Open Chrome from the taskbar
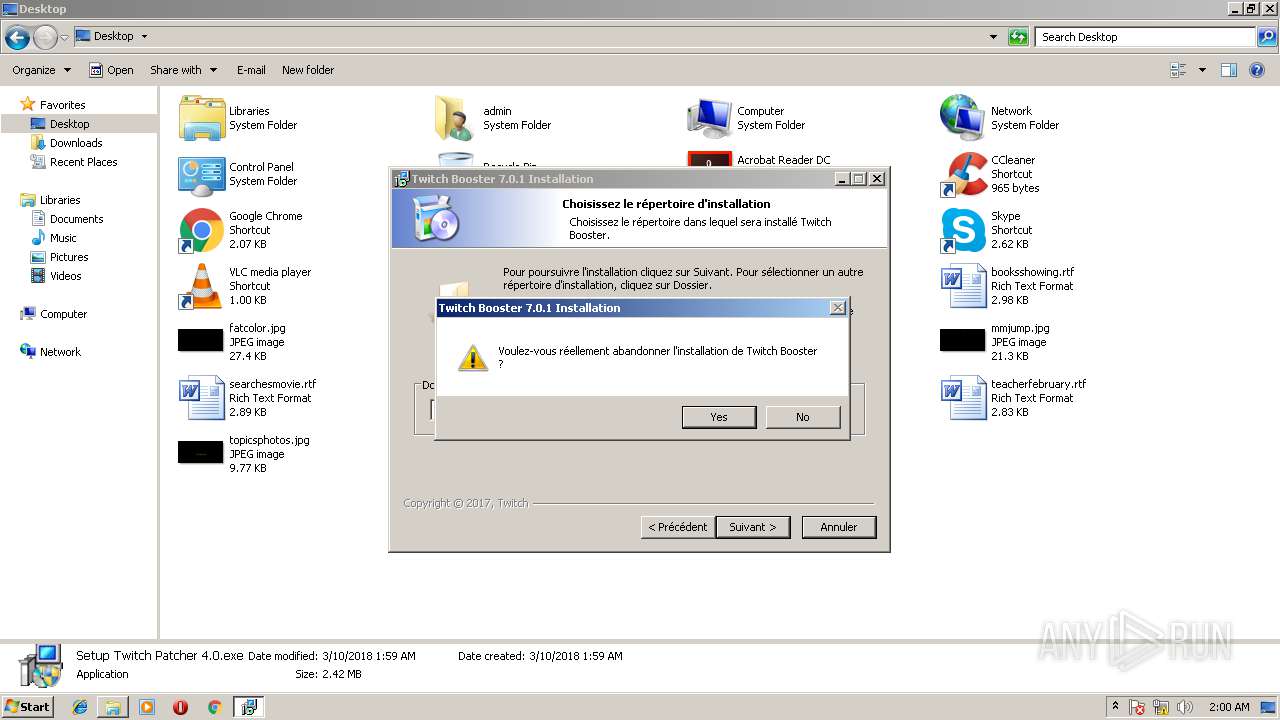This screenshot has height=720, width=1280. (x=214, y=707)
